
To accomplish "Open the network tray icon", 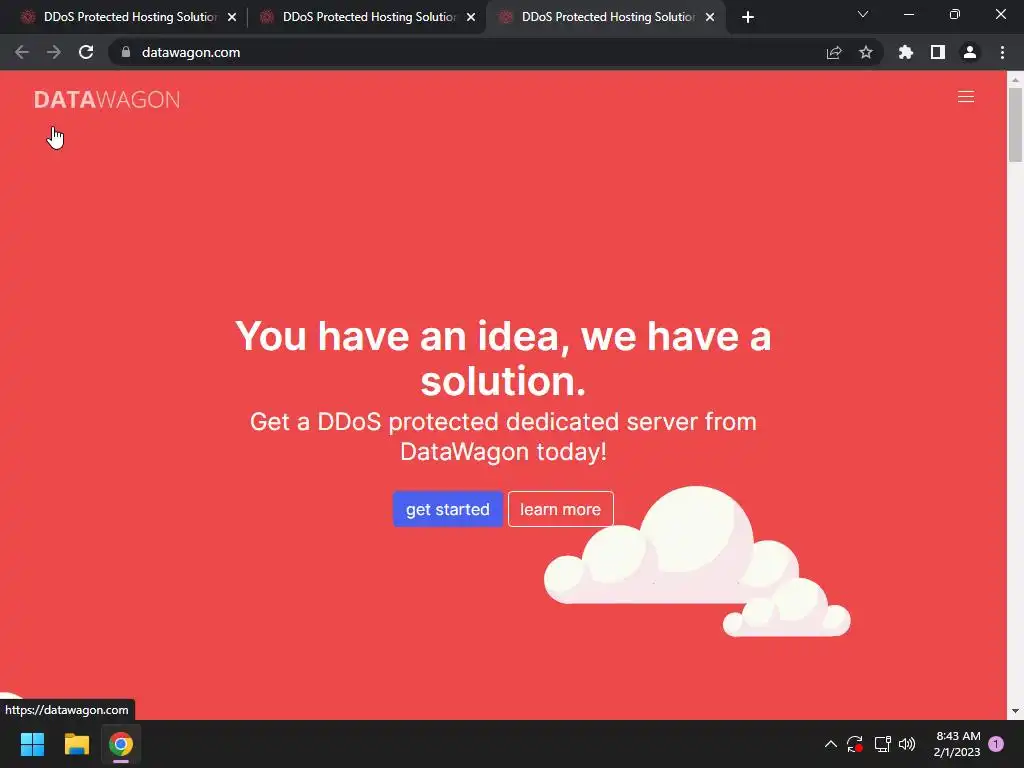I will pyautogui.click(x=882, y=744).
